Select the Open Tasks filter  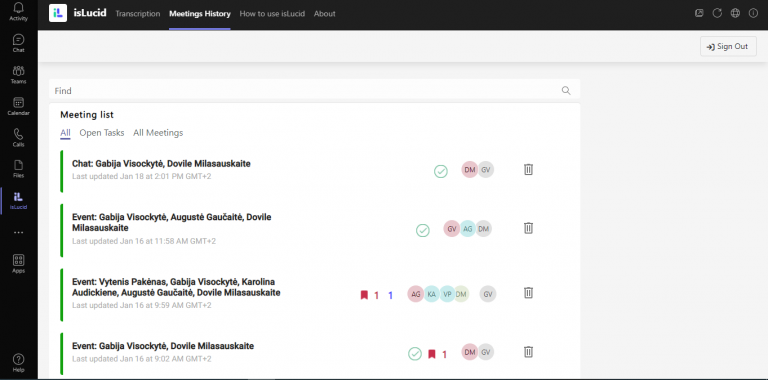[102, 133]
